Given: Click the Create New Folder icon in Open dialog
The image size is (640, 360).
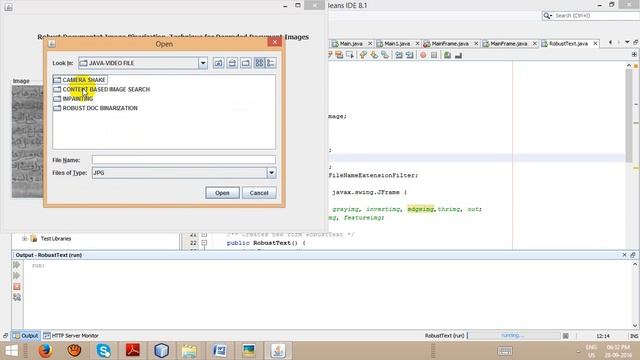Looking at the screenshot, I should [246, 63].
